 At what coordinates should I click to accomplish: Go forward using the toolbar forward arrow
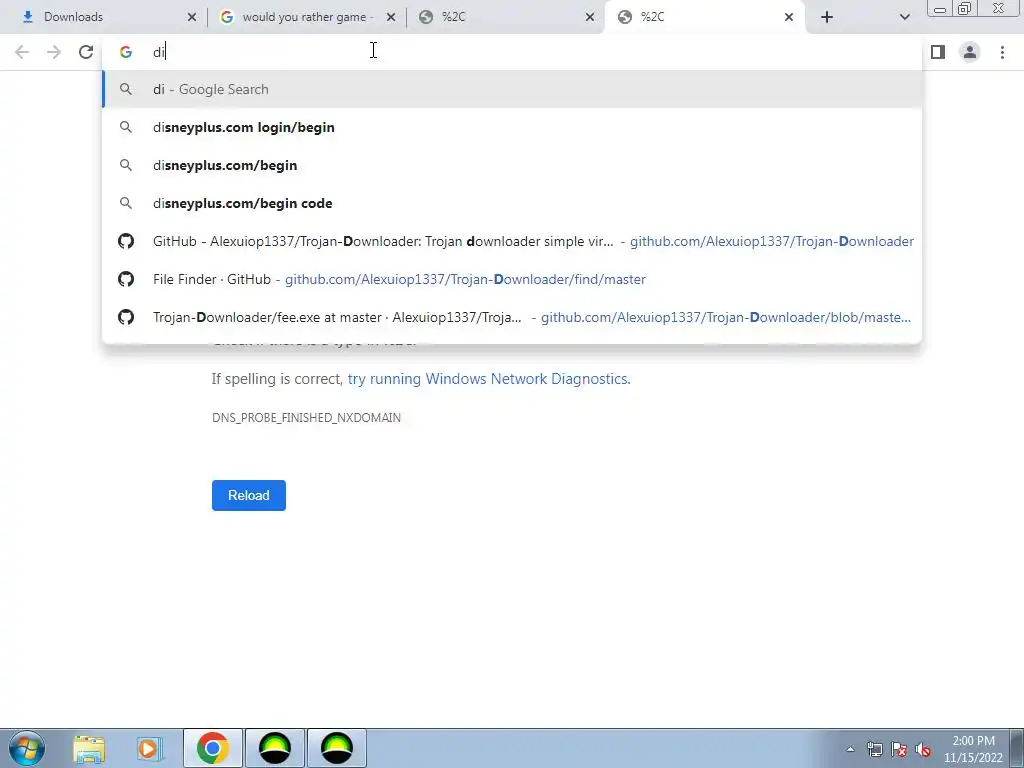click(54, 52)
